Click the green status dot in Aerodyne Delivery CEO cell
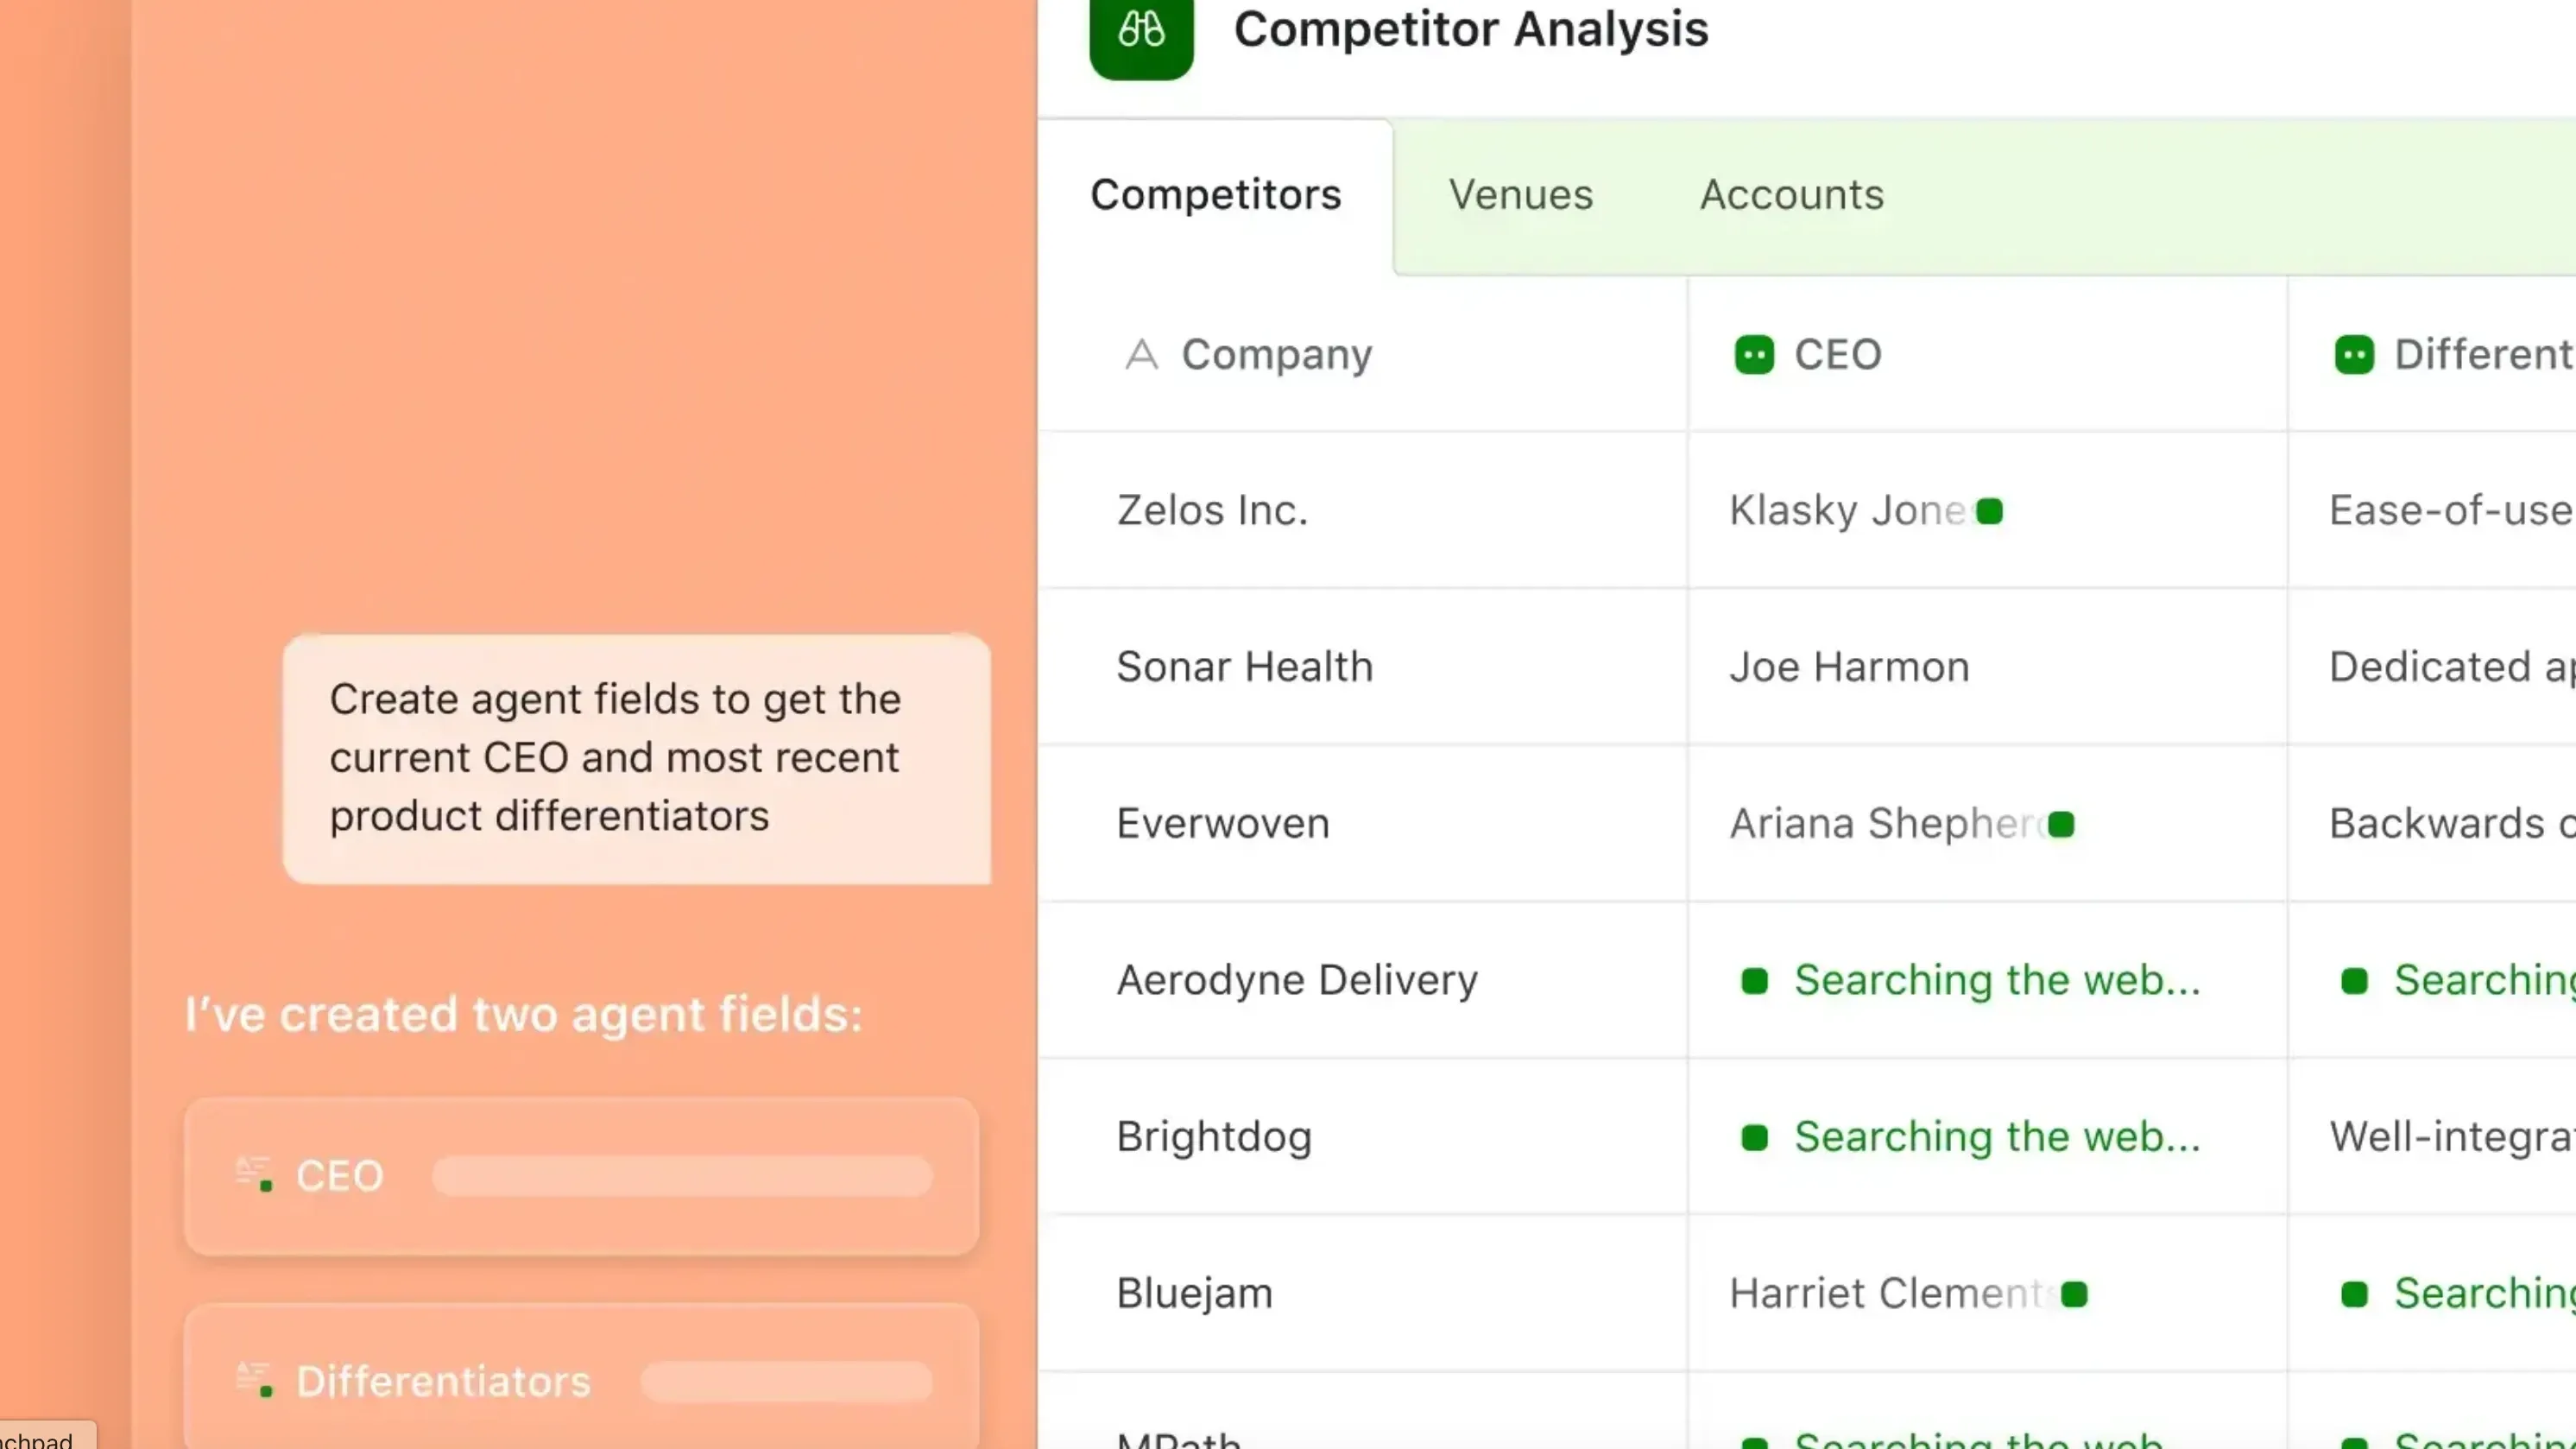 (x=1754, y=981)
